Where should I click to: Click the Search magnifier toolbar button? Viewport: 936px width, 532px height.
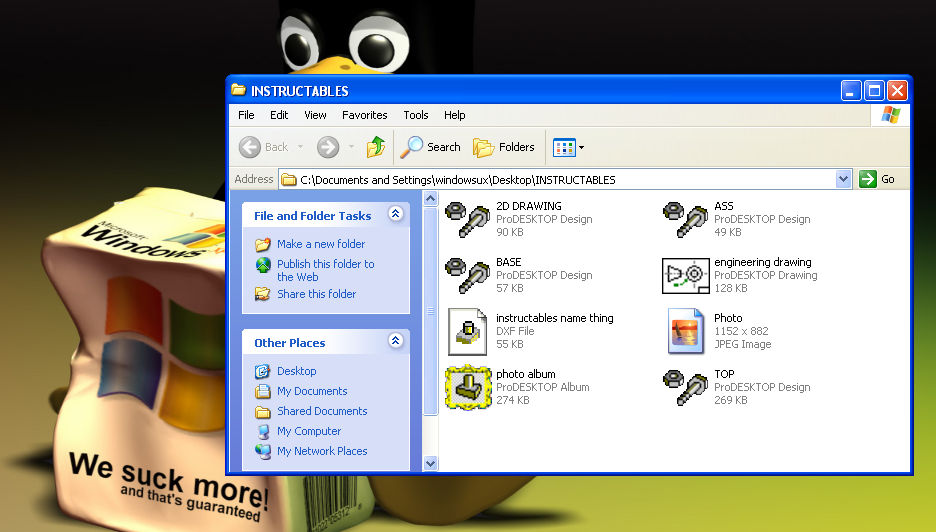(430, 147)
